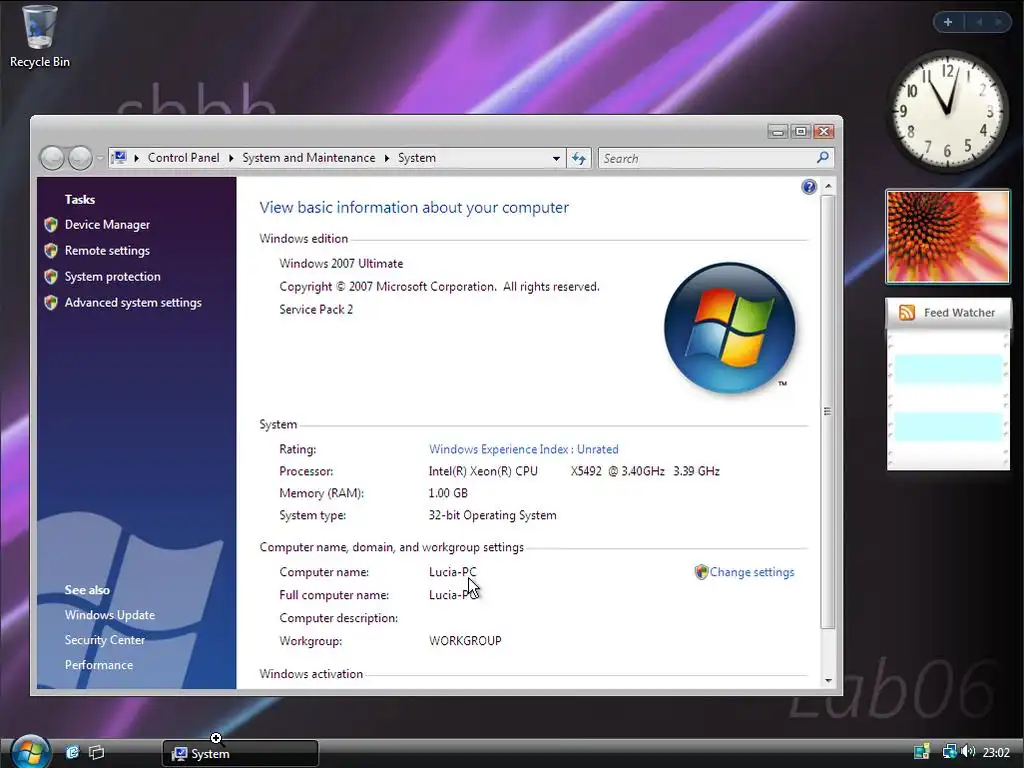1024x768 pixels.
Task: Expand the arrow after System and Maintenance breadcrumb
Action: (387, 158)
